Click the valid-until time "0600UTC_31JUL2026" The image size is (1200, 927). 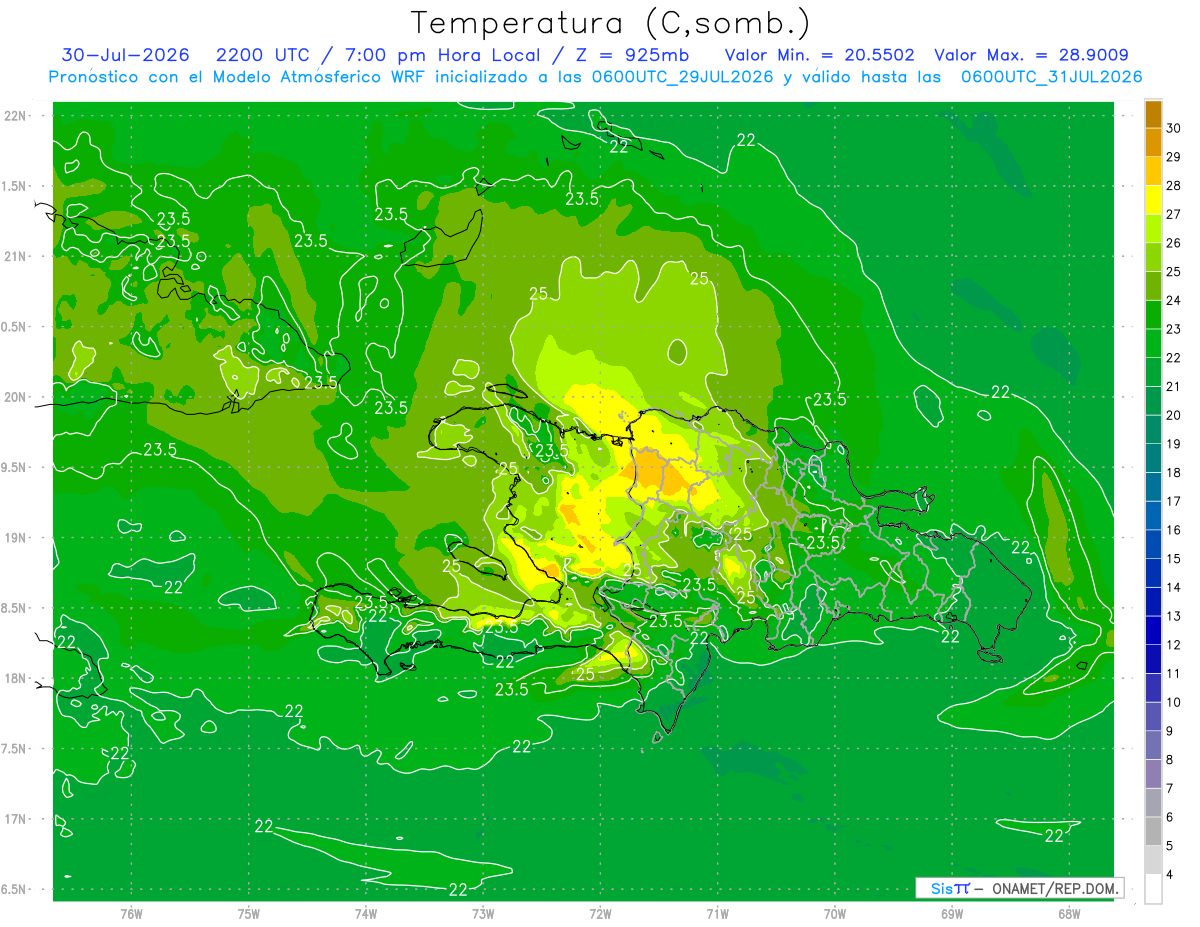pyautogui.click(x=1051, y=76)
